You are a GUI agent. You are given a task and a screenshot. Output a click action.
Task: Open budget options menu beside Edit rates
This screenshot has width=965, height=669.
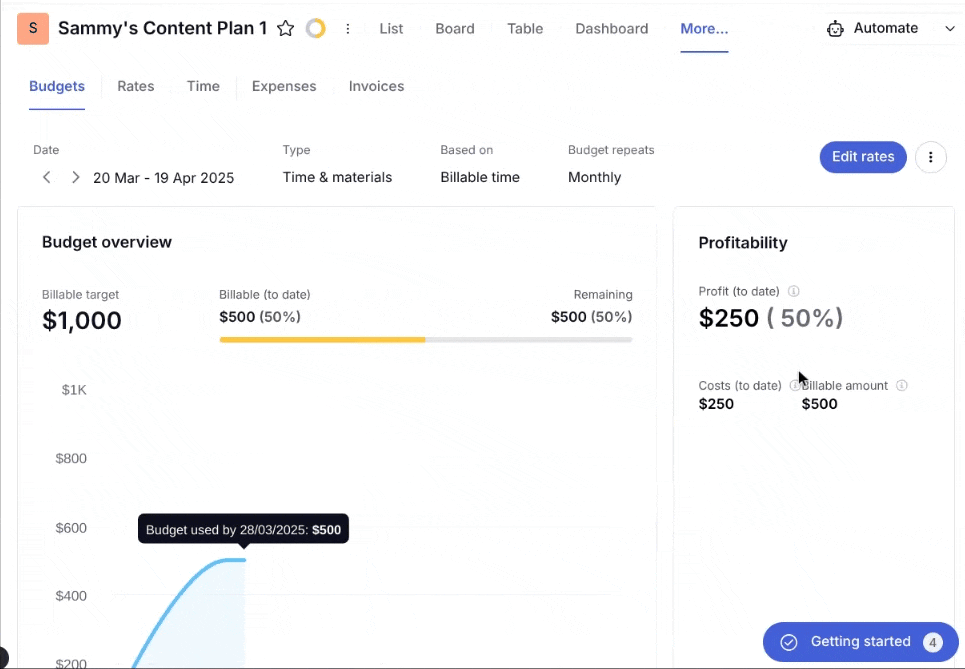pos(931,157)
